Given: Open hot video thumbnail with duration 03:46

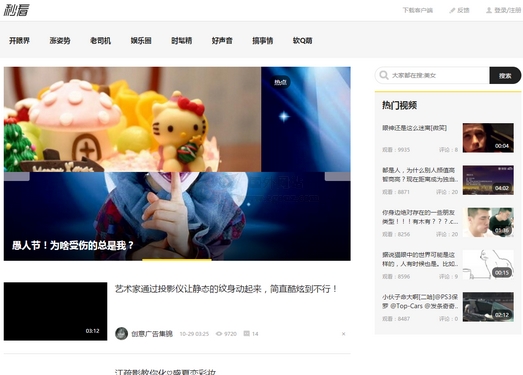Looking at the screenshot, I should 488,223.
